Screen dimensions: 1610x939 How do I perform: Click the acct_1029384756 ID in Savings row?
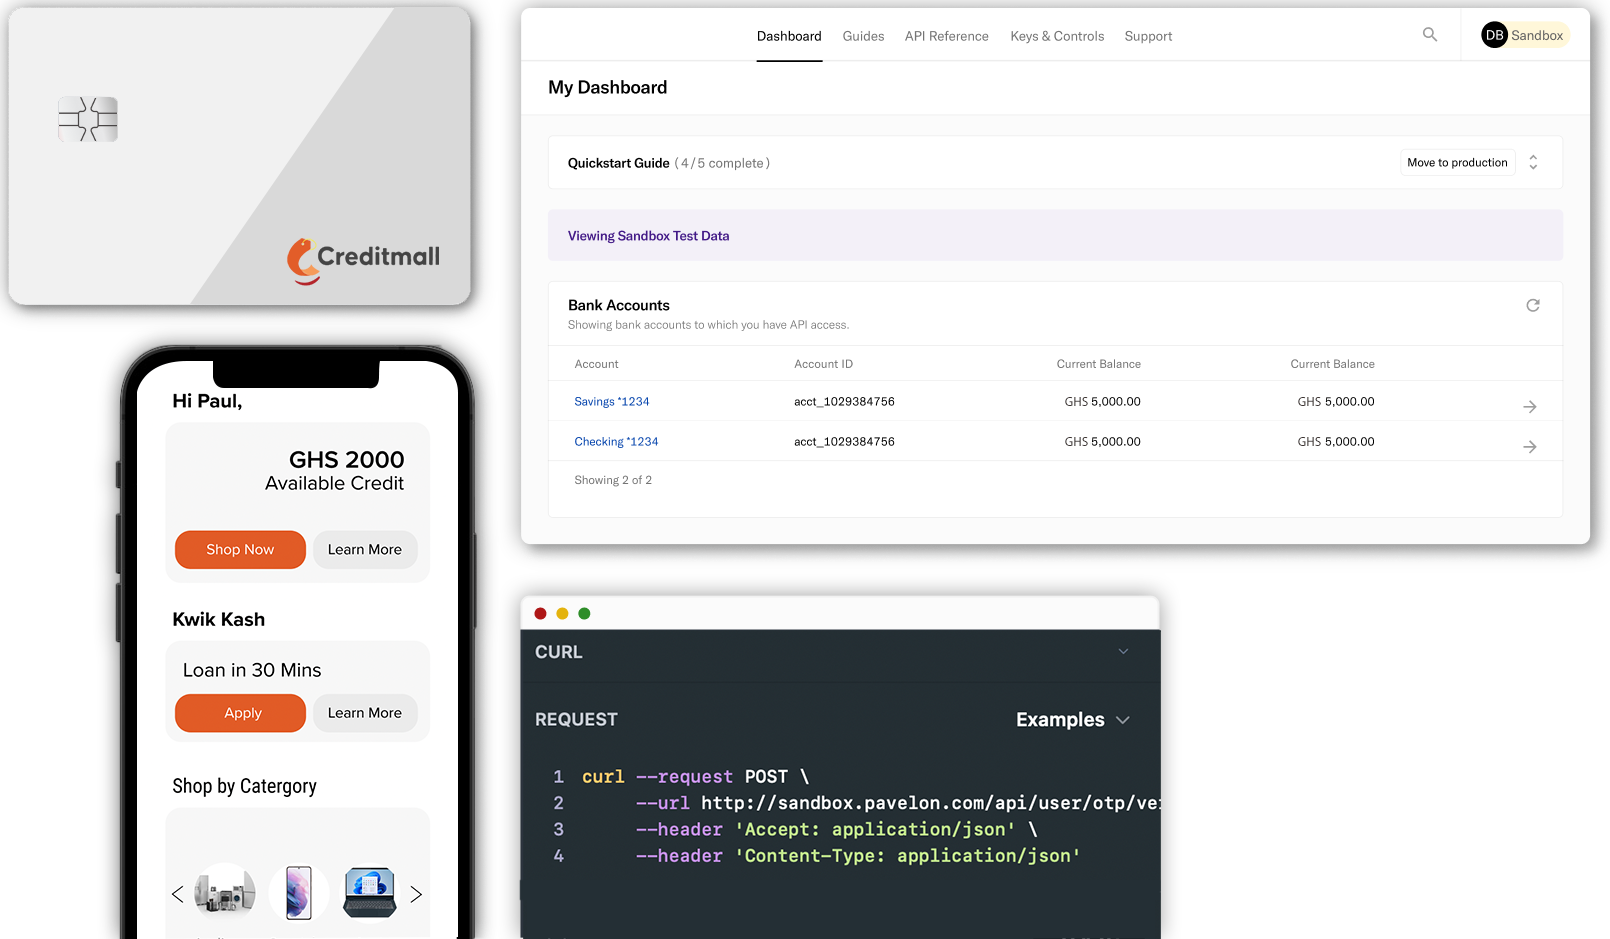(844, 401)
